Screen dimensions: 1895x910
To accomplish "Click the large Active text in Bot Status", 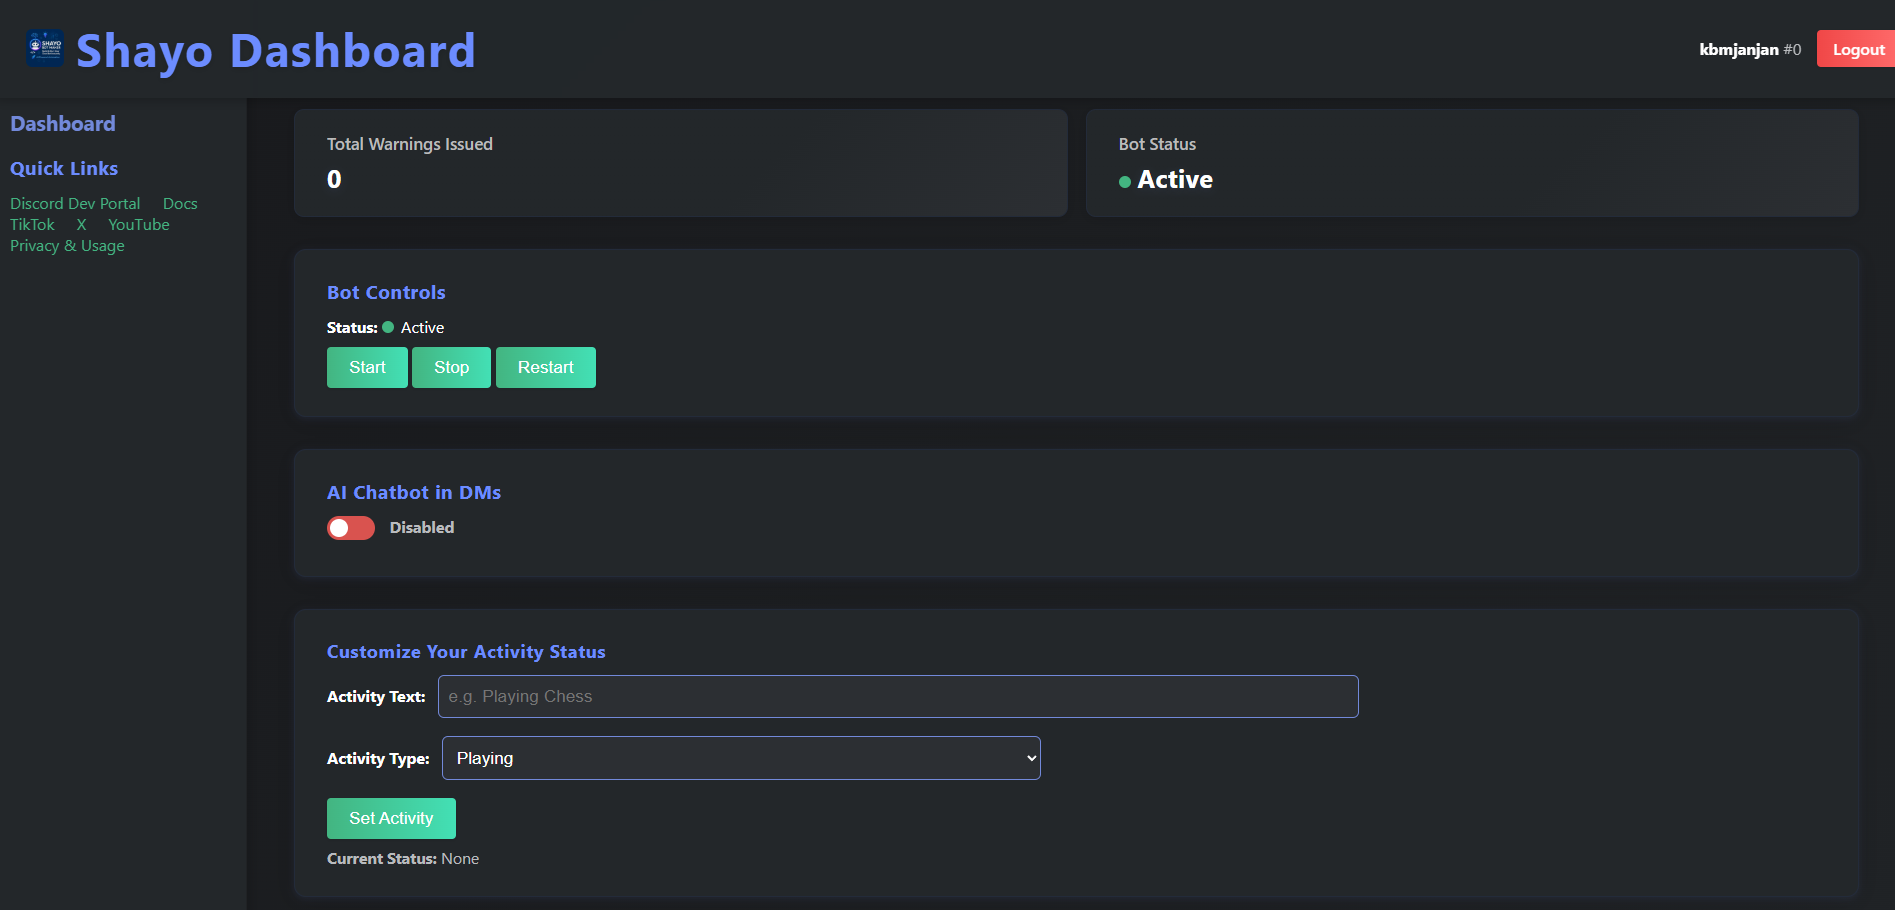I will [1175, 180].
